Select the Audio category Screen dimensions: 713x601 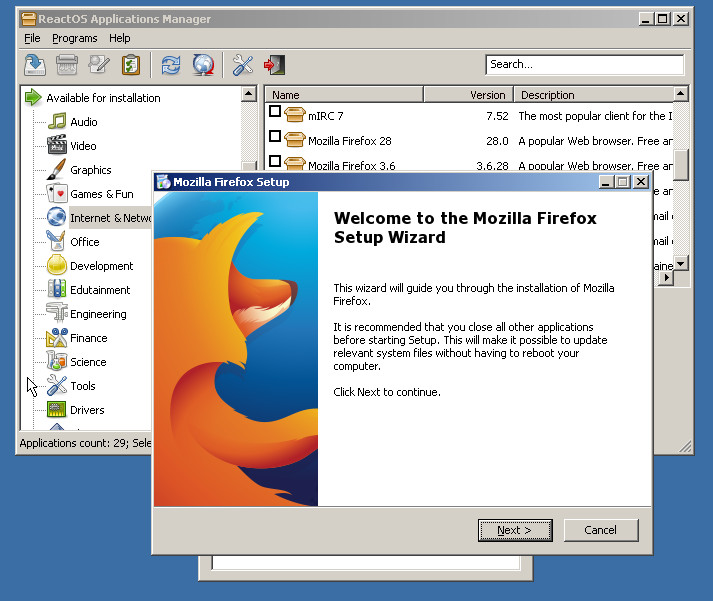(83, 122)
